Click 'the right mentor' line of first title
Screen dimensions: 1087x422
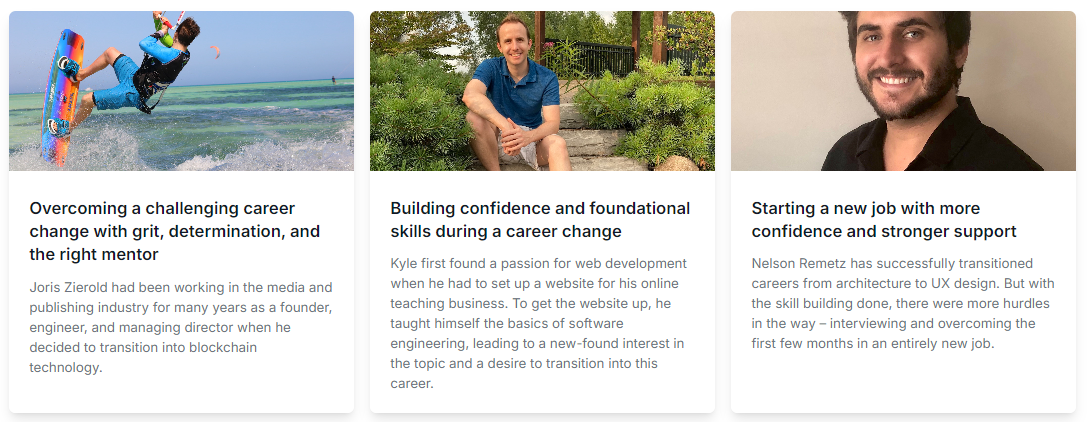tap(94, 254)
